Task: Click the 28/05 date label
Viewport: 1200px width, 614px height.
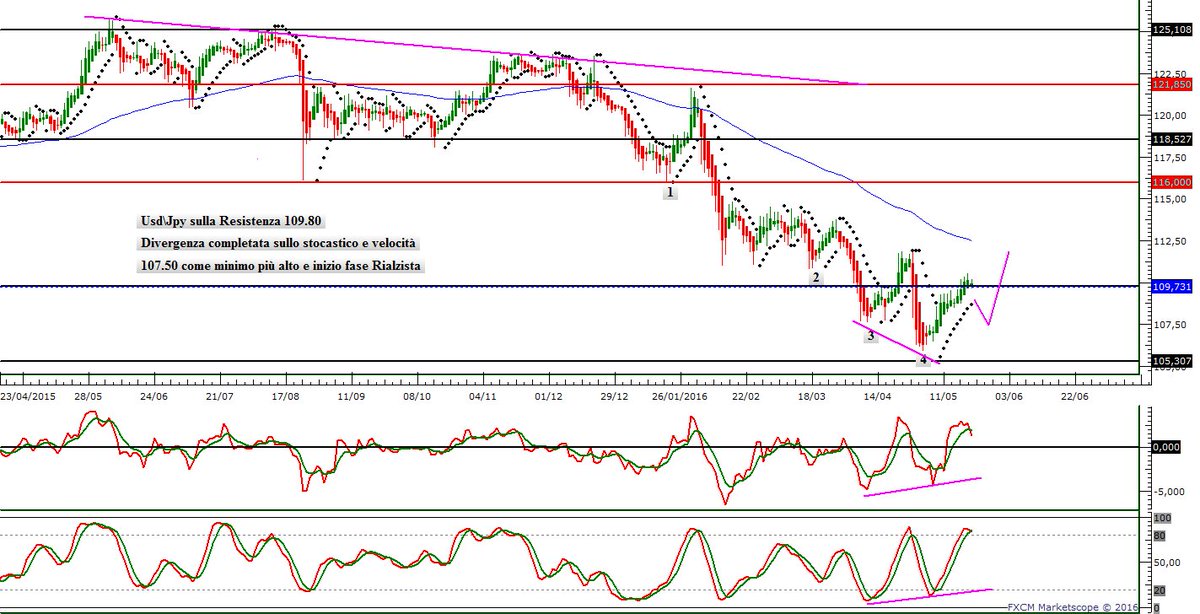Action: (88, 396)
